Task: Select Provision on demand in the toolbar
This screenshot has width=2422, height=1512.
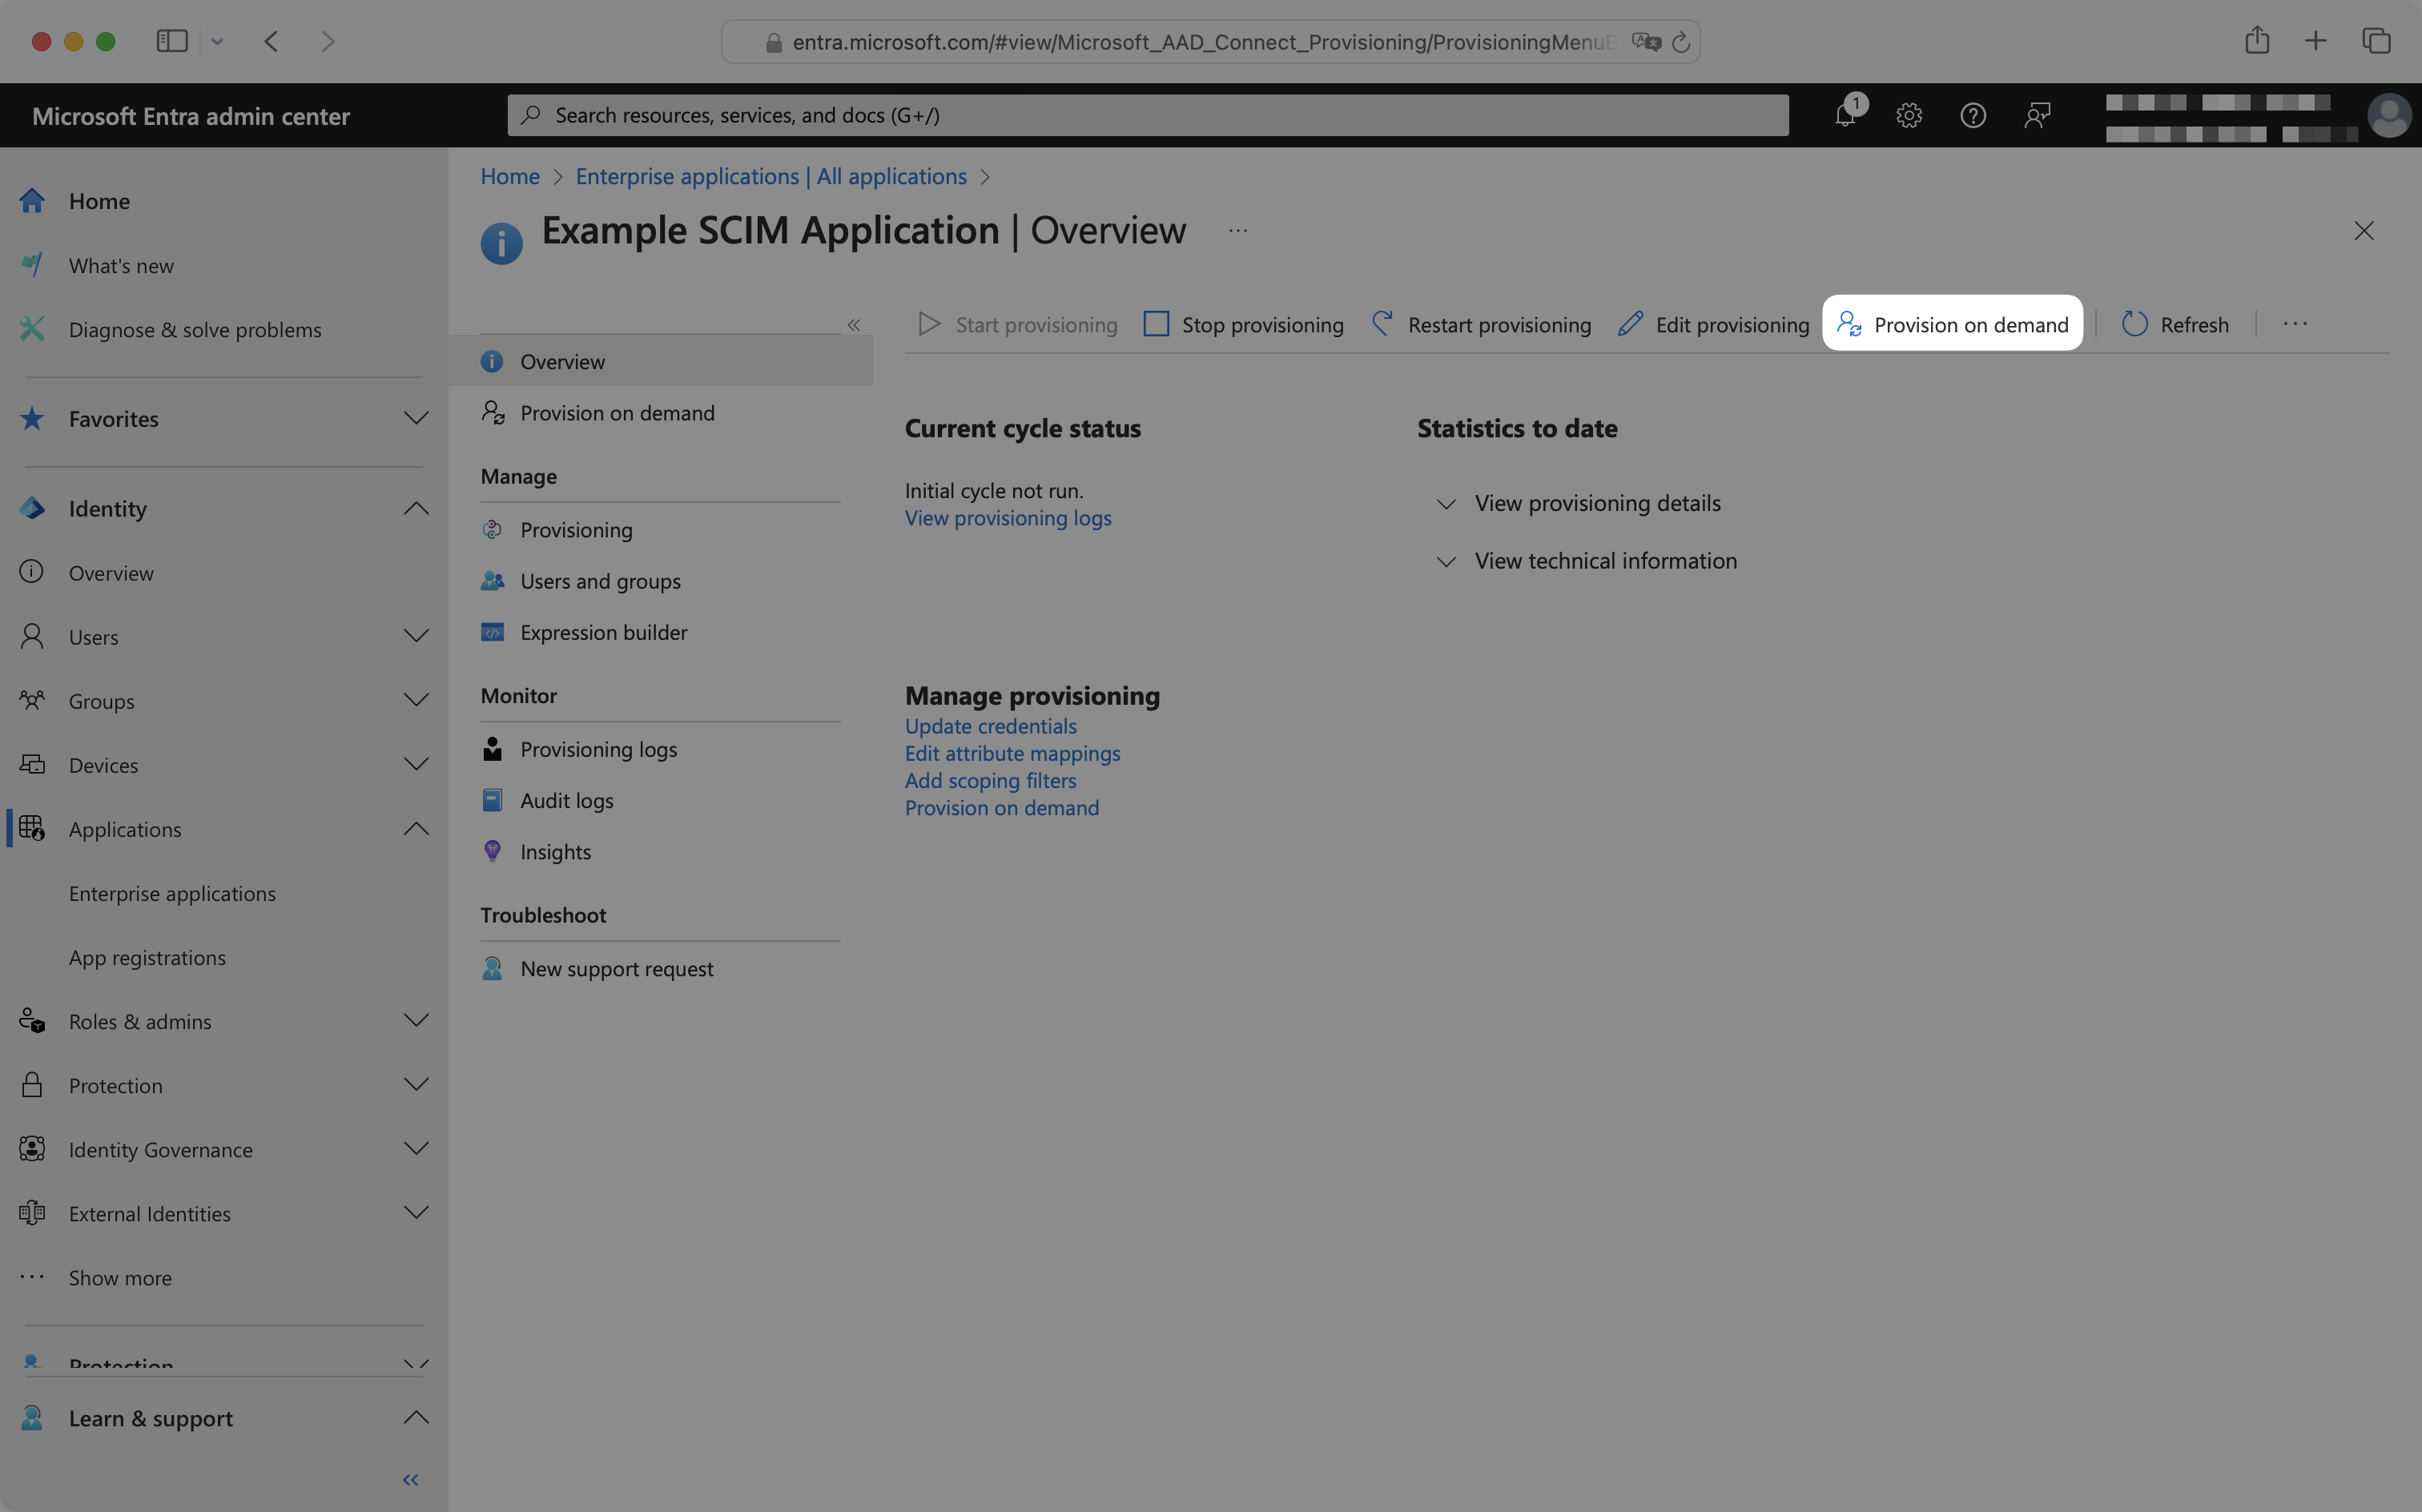Action: [1953, 324]
